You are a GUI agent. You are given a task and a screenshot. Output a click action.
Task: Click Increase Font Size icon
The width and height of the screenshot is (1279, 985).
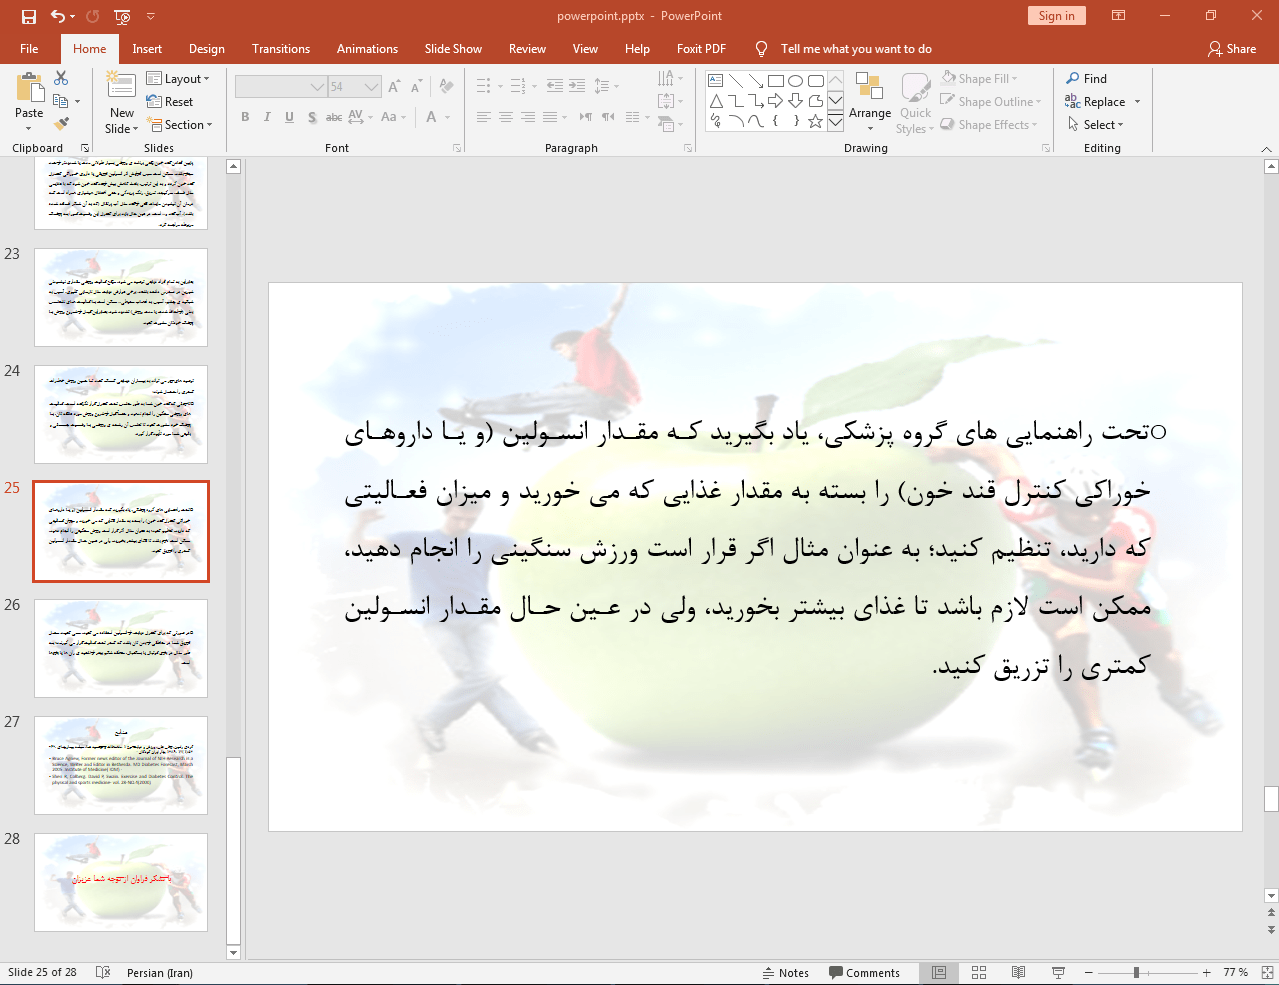point(394,87)
